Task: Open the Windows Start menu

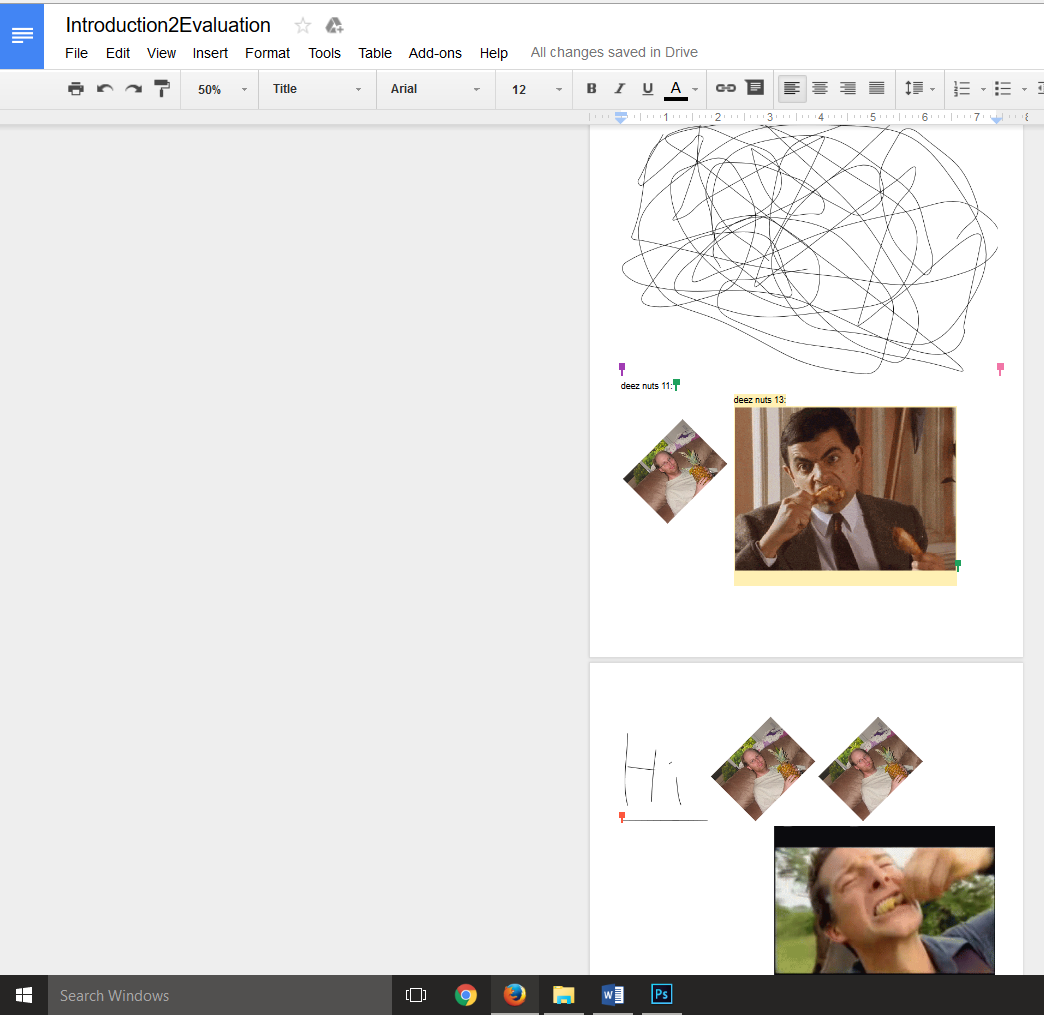Action: coord(24,995)
